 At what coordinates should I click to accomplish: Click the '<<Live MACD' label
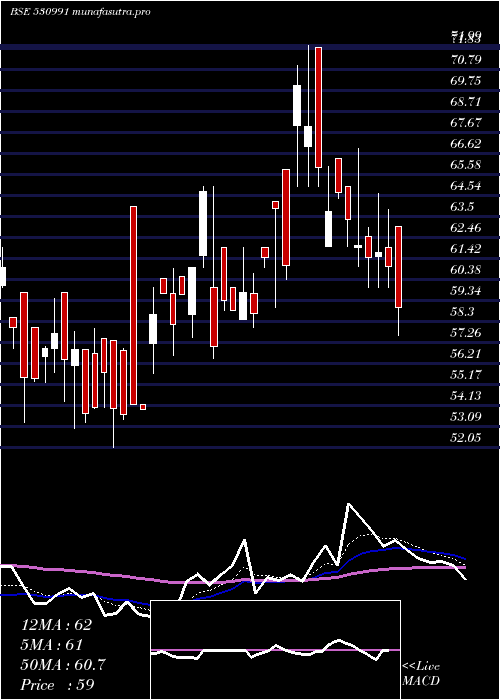(x=421, y=674)
